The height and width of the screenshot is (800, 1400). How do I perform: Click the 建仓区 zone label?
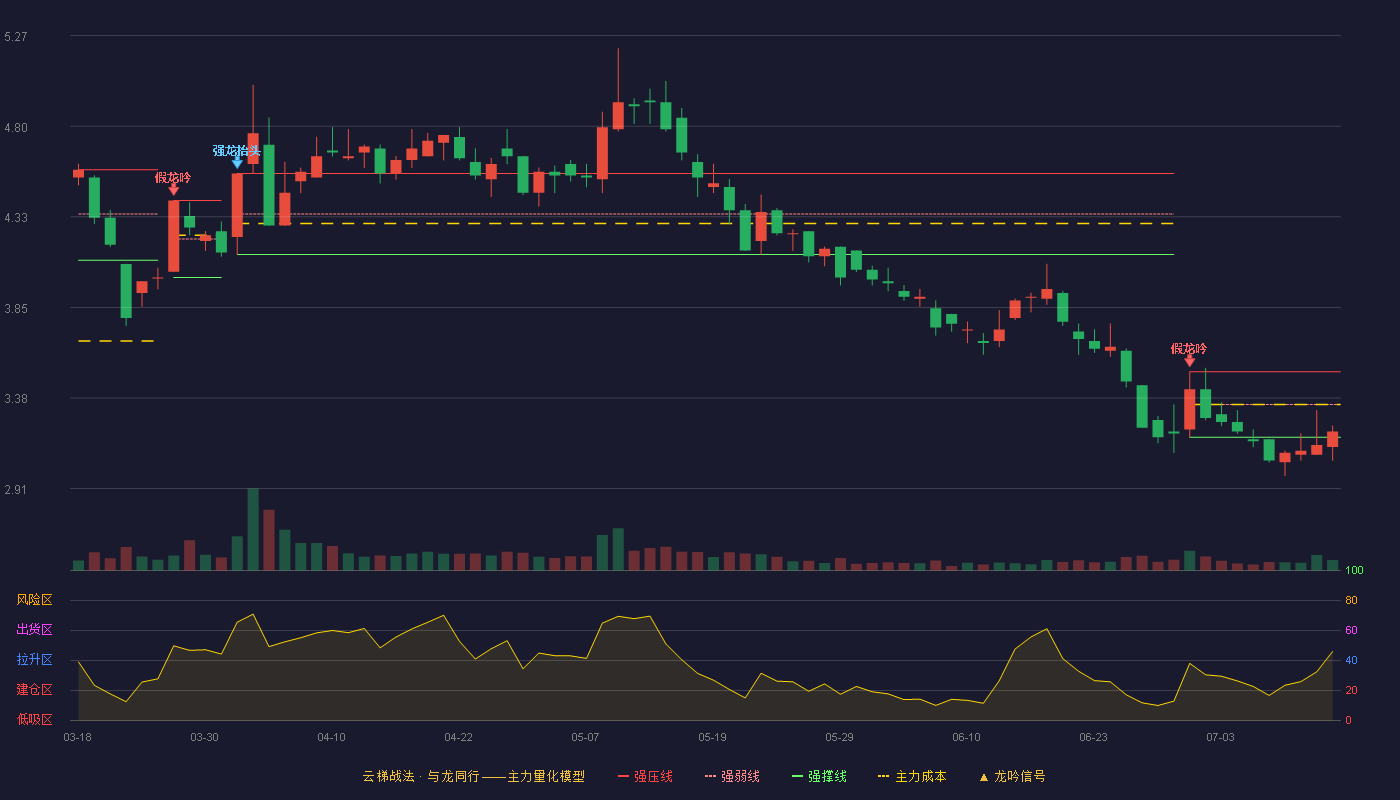pyautogui.click(x=34, y=690)
